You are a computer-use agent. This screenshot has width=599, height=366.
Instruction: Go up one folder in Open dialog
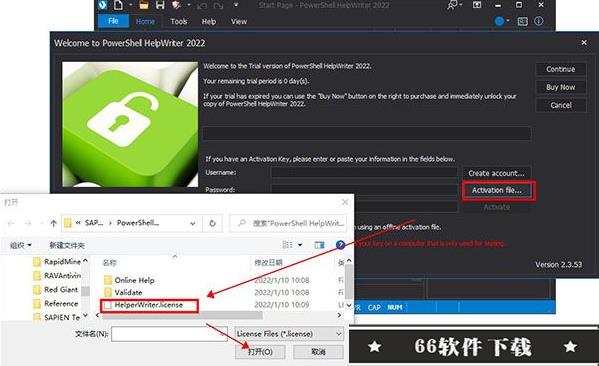pyautogui.click(x=53, y=223)
